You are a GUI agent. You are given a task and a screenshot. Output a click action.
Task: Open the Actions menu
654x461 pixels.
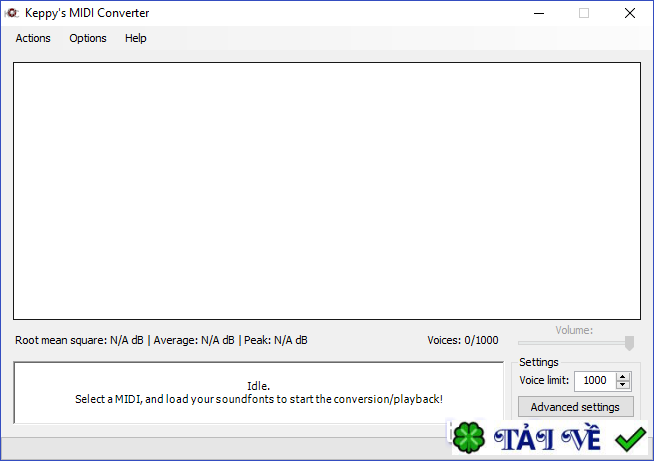[33, 38]
